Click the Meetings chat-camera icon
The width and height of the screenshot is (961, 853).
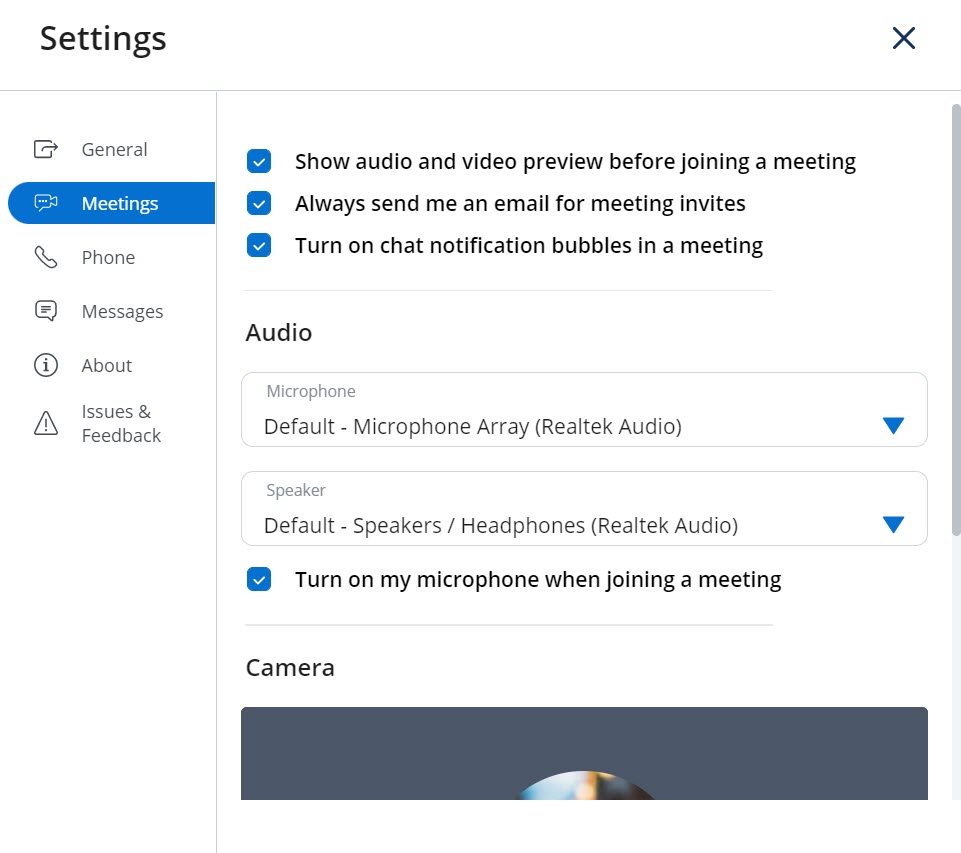[46, 203]
